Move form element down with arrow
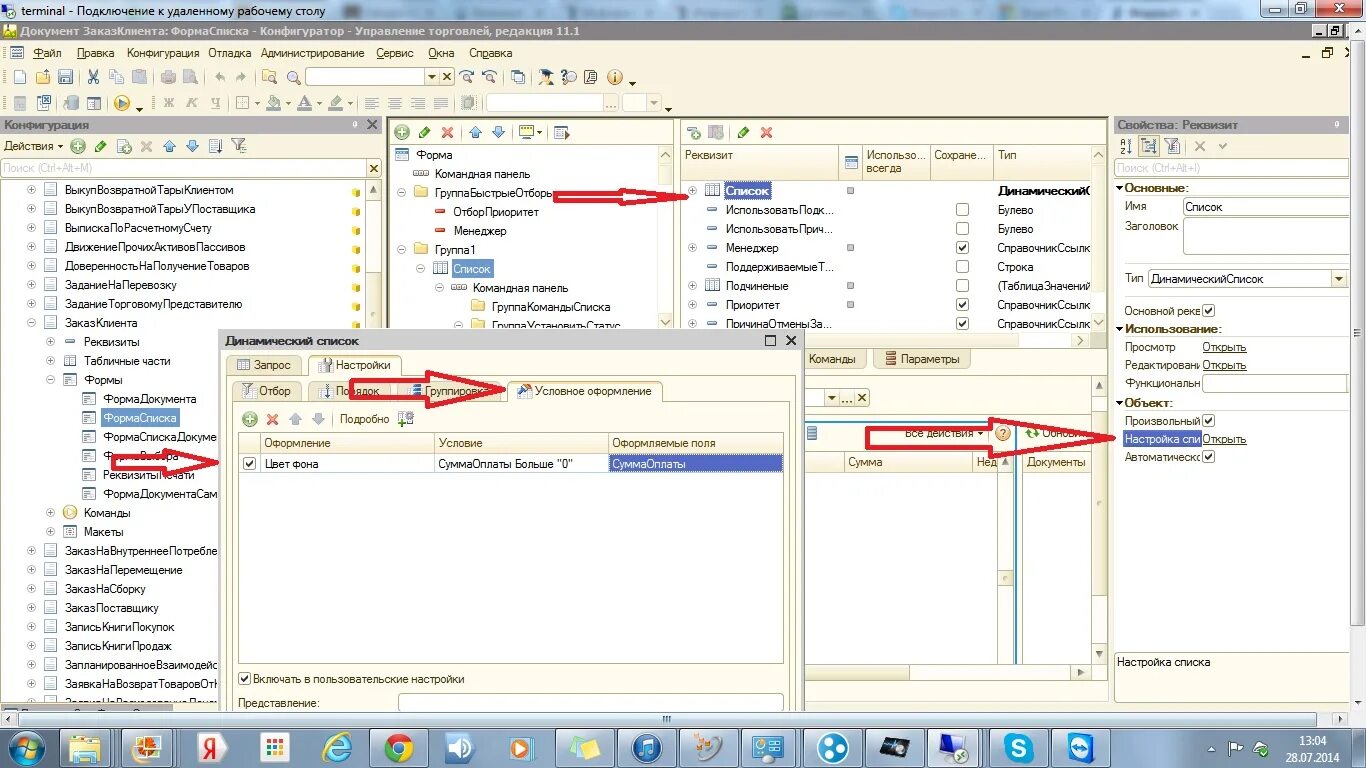The image size is (1366, 768). [x=498, y=132]
